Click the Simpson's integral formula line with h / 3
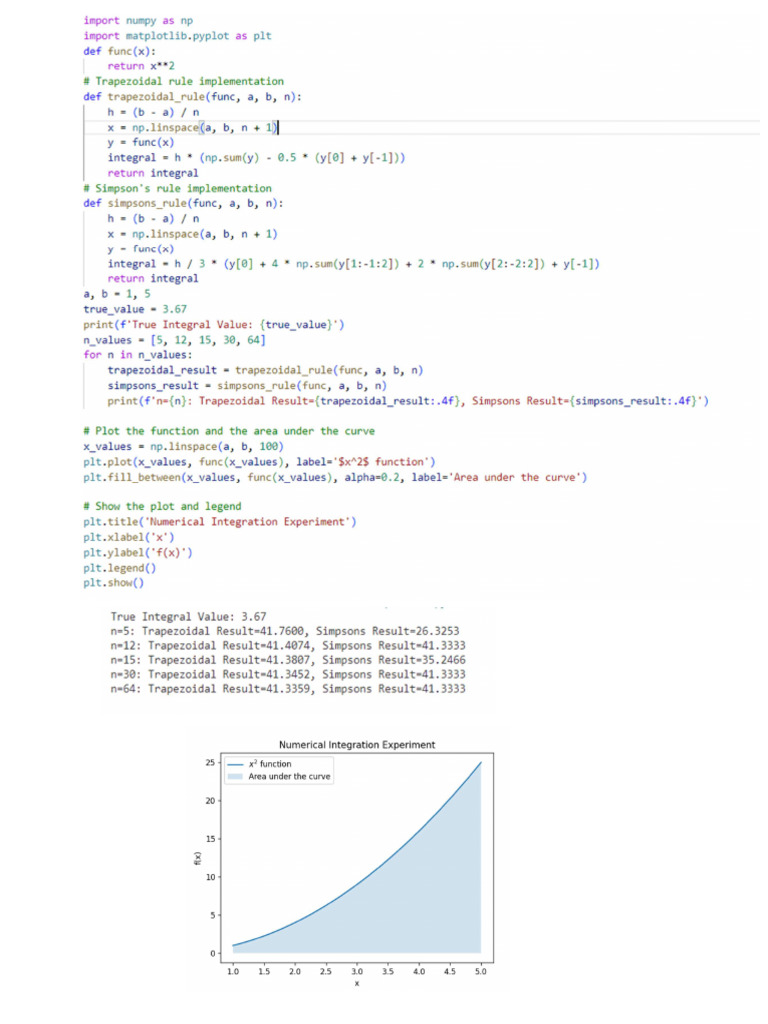 click(353, 264)
